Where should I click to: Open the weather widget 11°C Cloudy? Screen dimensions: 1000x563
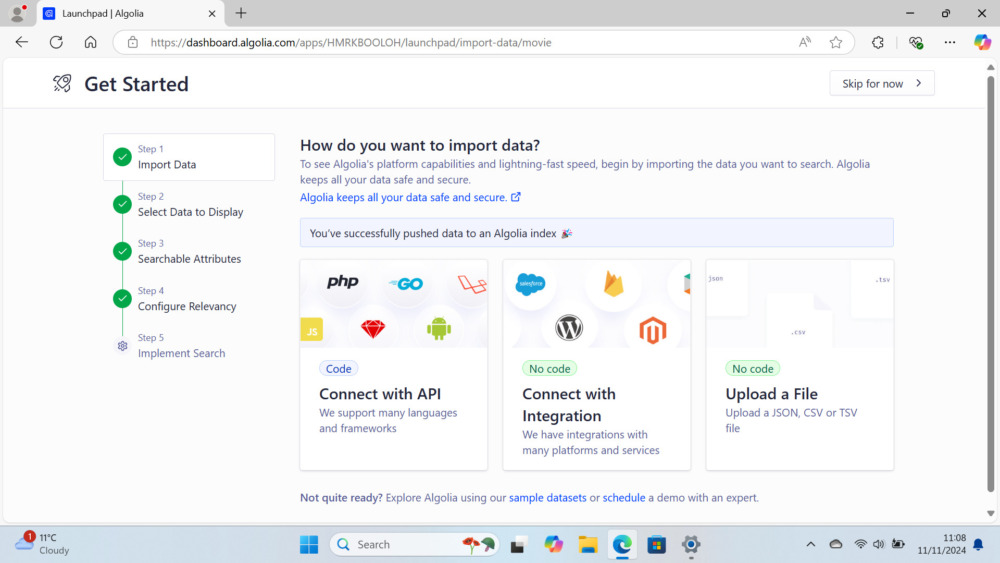coord(42,544)
